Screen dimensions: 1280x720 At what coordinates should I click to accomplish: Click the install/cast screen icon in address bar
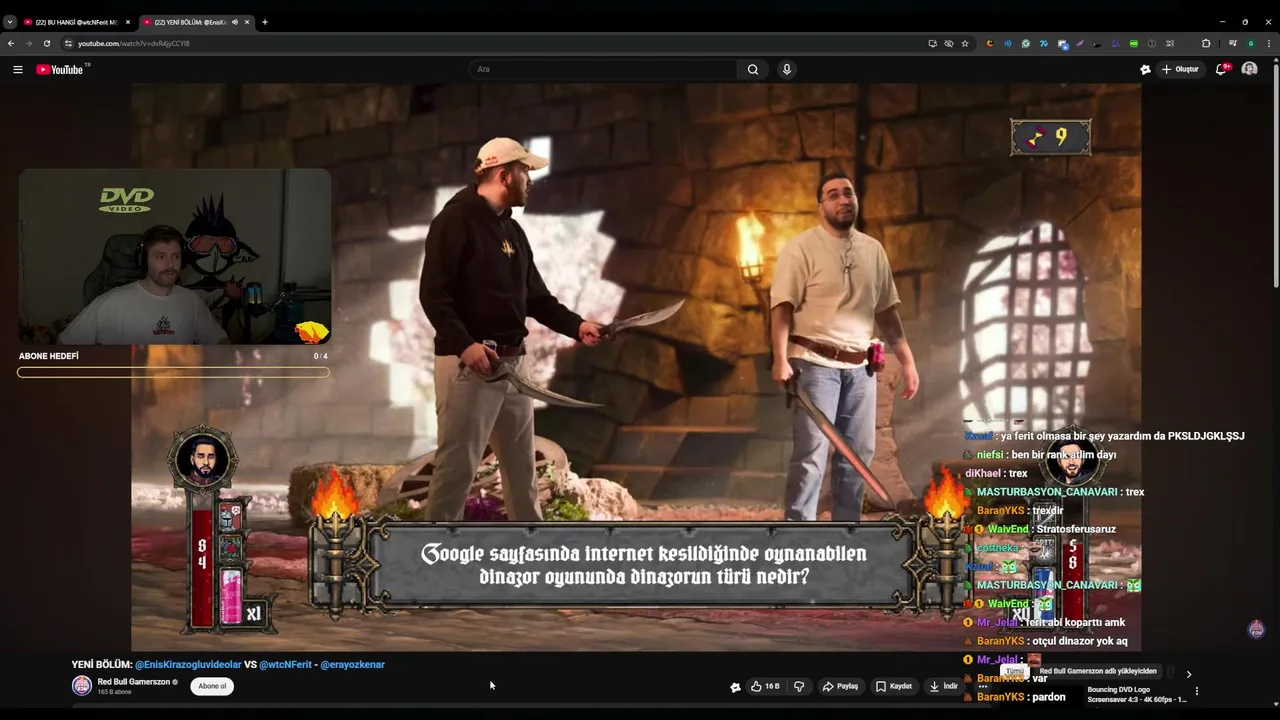pos(933,43)
